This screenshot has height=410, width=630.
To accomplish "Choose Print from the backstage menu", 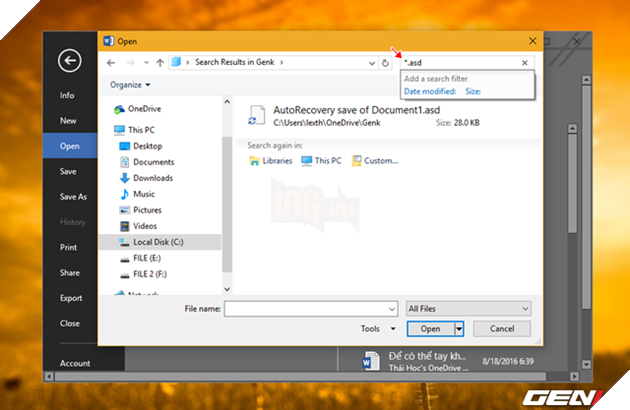I will (68, 247).
